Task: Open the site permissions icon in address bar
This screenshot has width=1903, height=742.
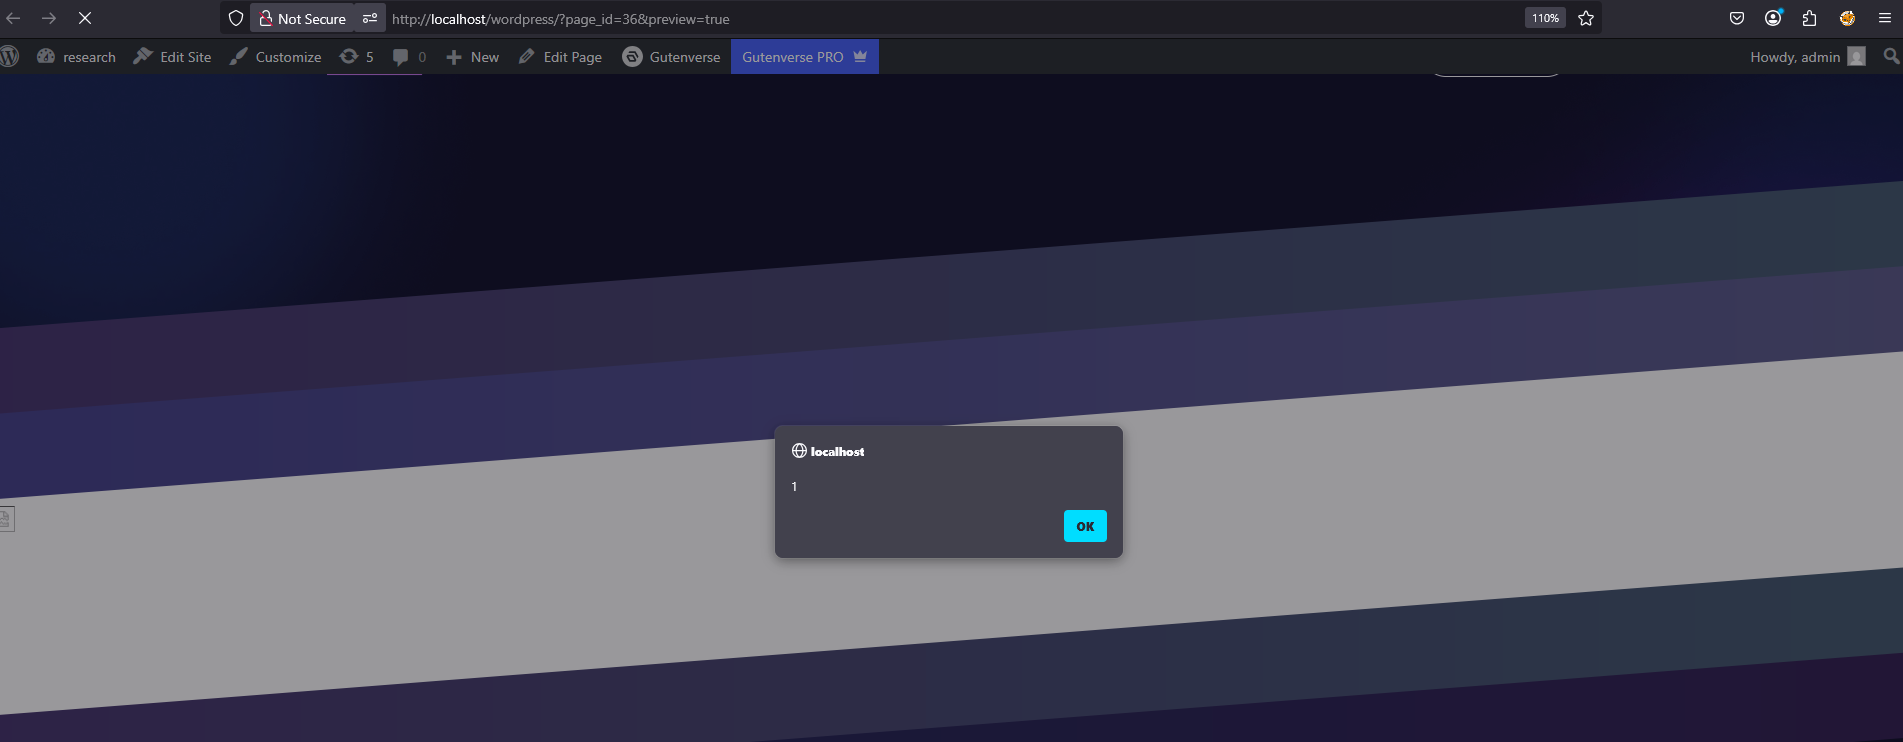Action: click(x=370, y=18)
